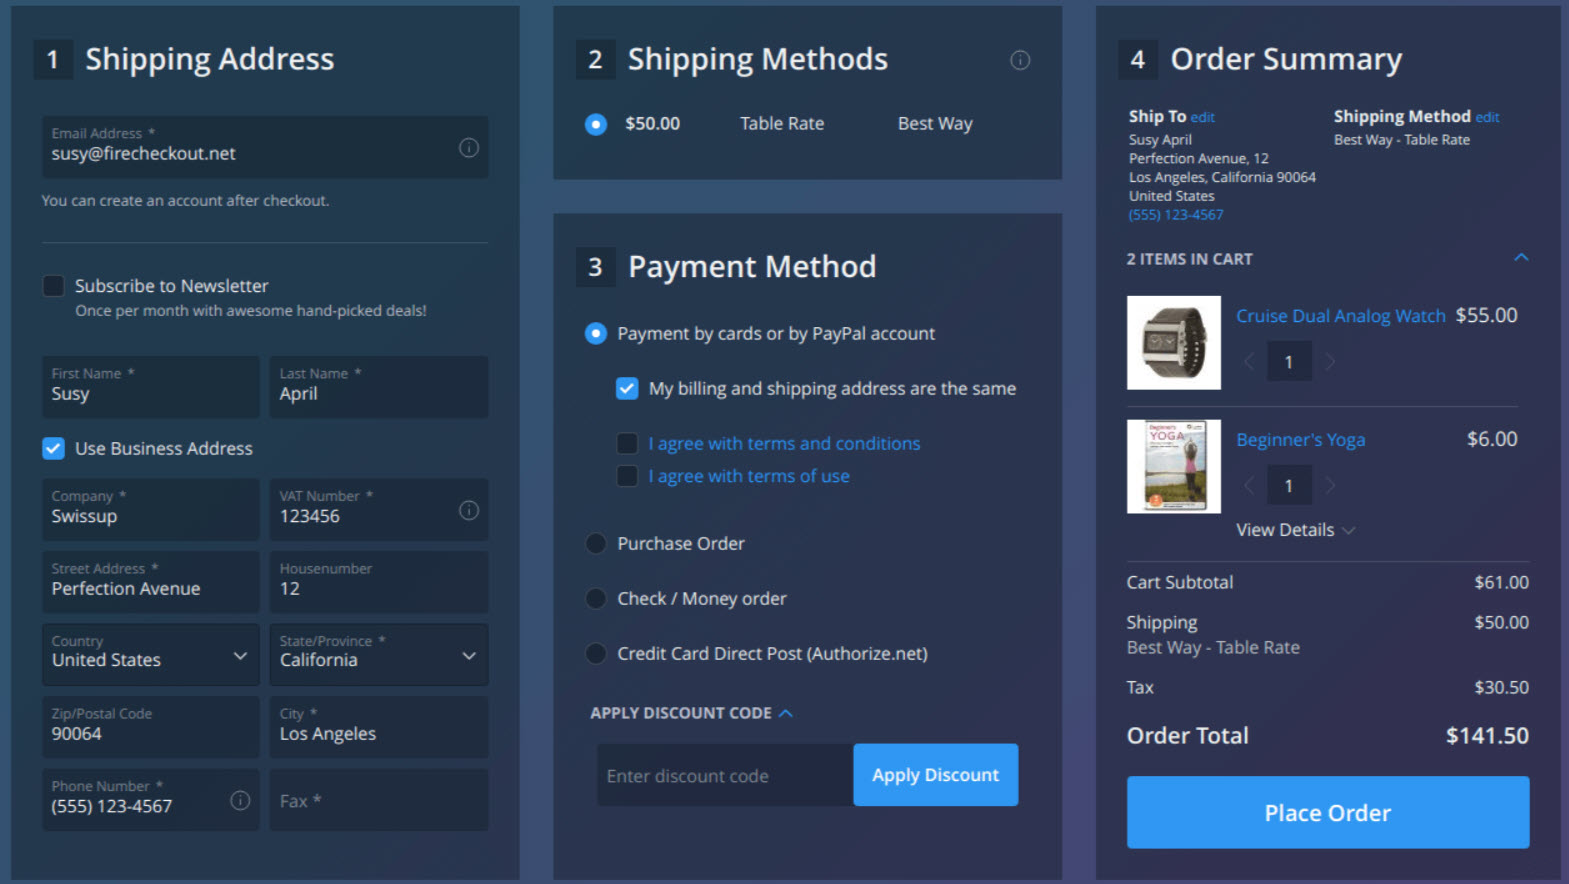Image resolution: width=1569 pixels, height=884 pixels.
Task: Open the Country dropdown
Action: pyautogui.click(x=150, y=655)
